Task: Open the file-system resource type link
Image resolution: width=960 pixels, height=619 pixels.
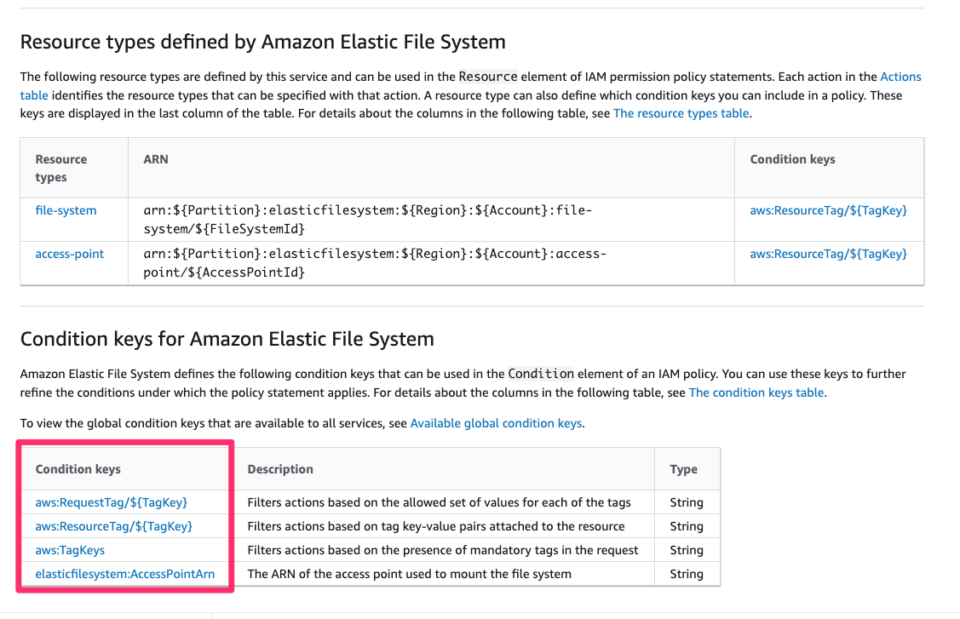Action: point(66,210)
